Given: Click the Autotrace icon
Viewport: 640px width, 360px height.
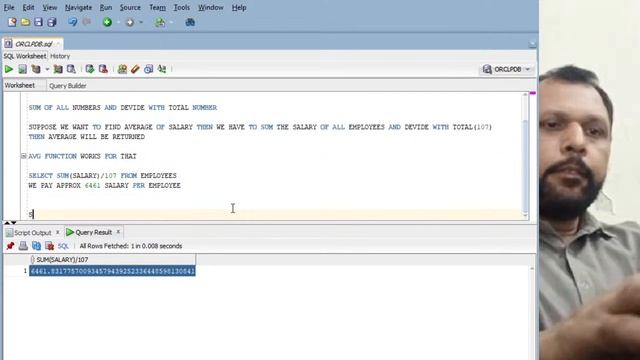Looking at the screenshot, I should 58,69.
